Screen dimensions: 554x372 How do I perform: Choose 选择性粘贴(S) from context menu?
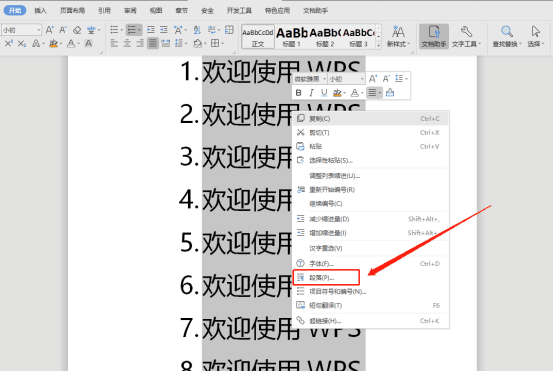point(371,160)
